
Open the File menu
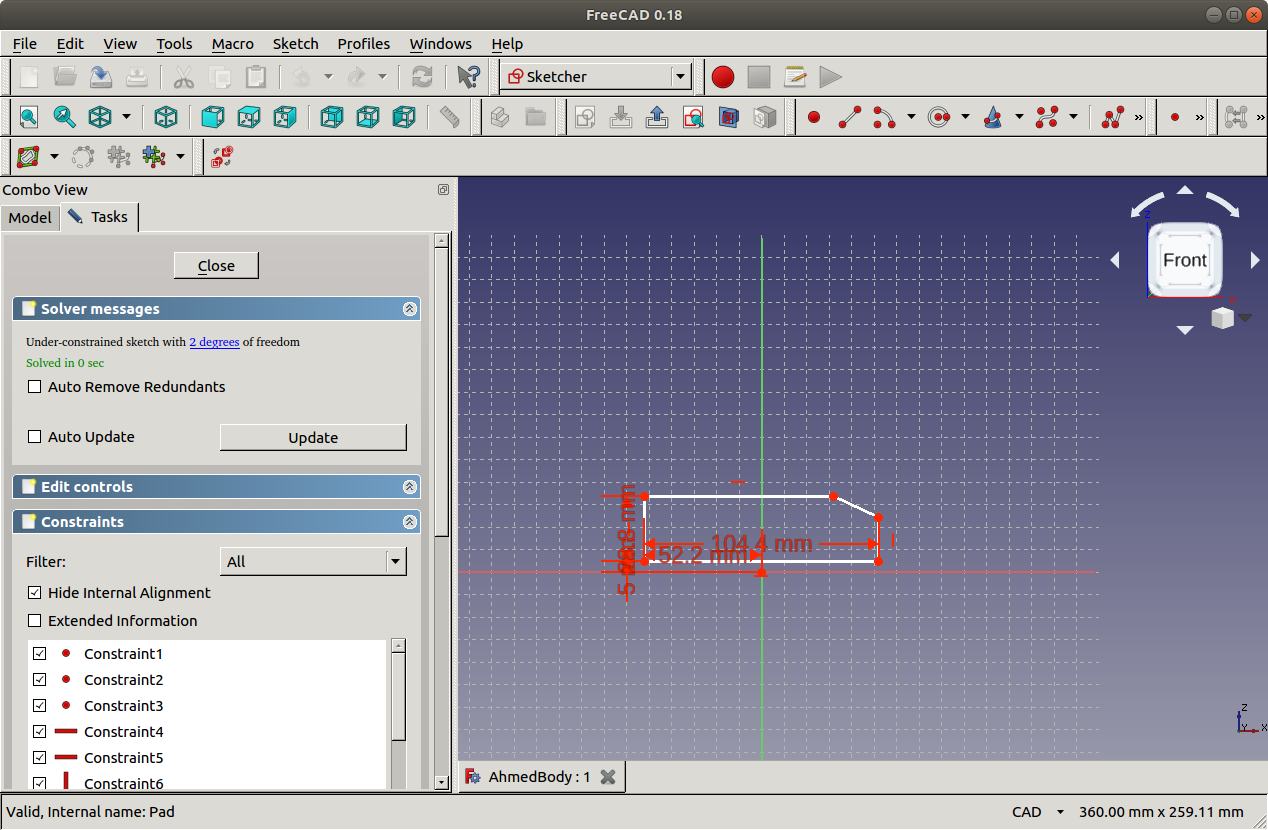coord(24,44)
